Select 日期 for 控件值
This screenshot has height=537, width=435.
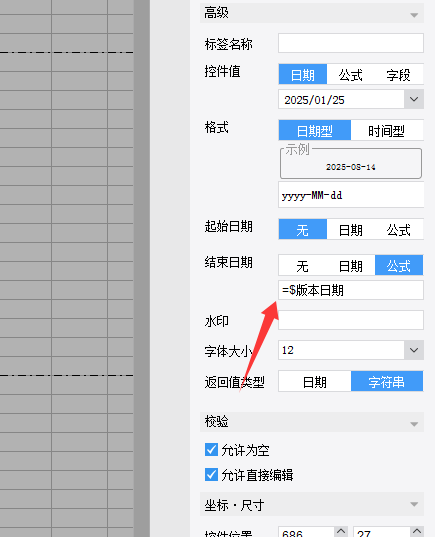303,74
